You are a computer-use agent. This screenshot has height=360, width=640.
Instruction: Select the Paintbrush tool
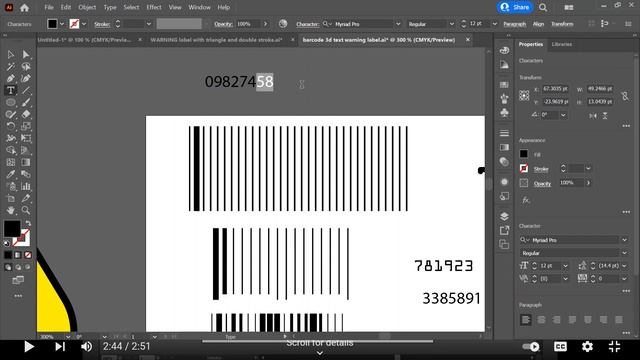[26, 102]
